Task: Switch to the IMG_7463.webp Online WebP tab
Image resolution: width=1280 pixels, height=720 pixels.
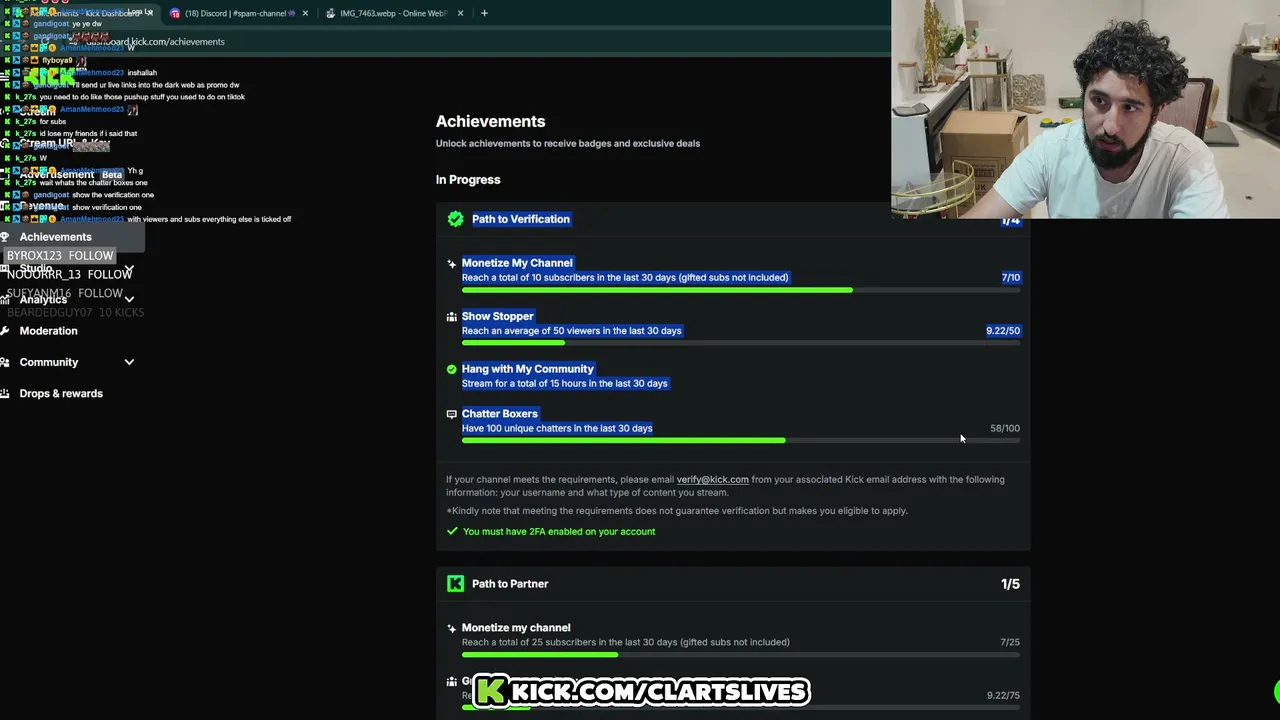Action: (394, 13)
